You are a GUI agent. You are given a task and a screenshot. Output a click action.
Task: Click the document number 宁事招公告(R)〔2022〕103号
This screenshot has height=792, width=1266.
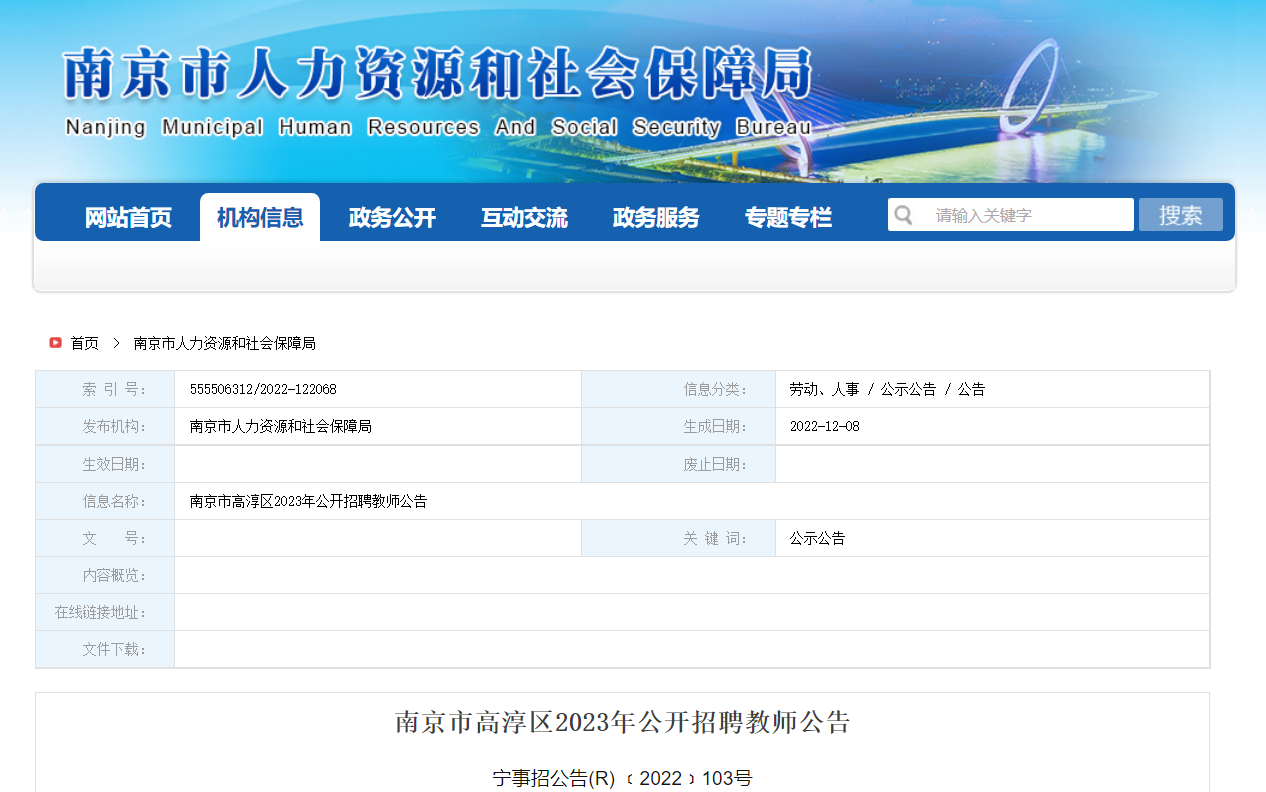click(x=622, y=778)
